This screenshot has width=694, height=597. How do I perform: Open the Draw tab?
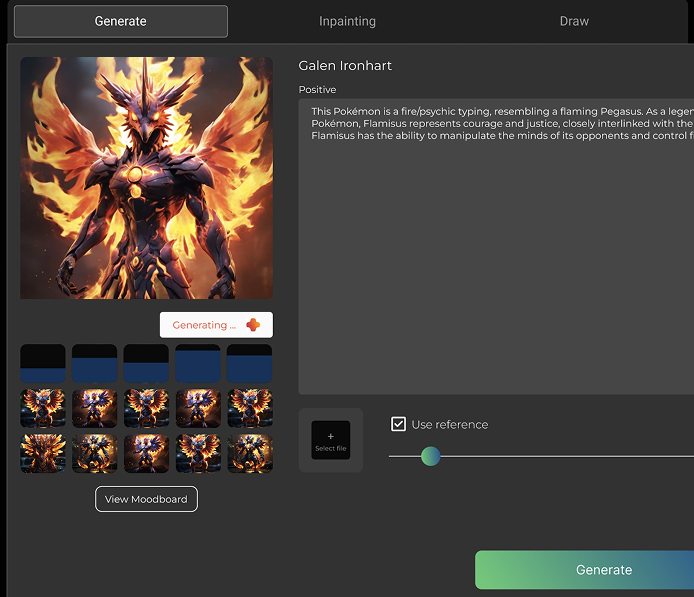point(574,21)
